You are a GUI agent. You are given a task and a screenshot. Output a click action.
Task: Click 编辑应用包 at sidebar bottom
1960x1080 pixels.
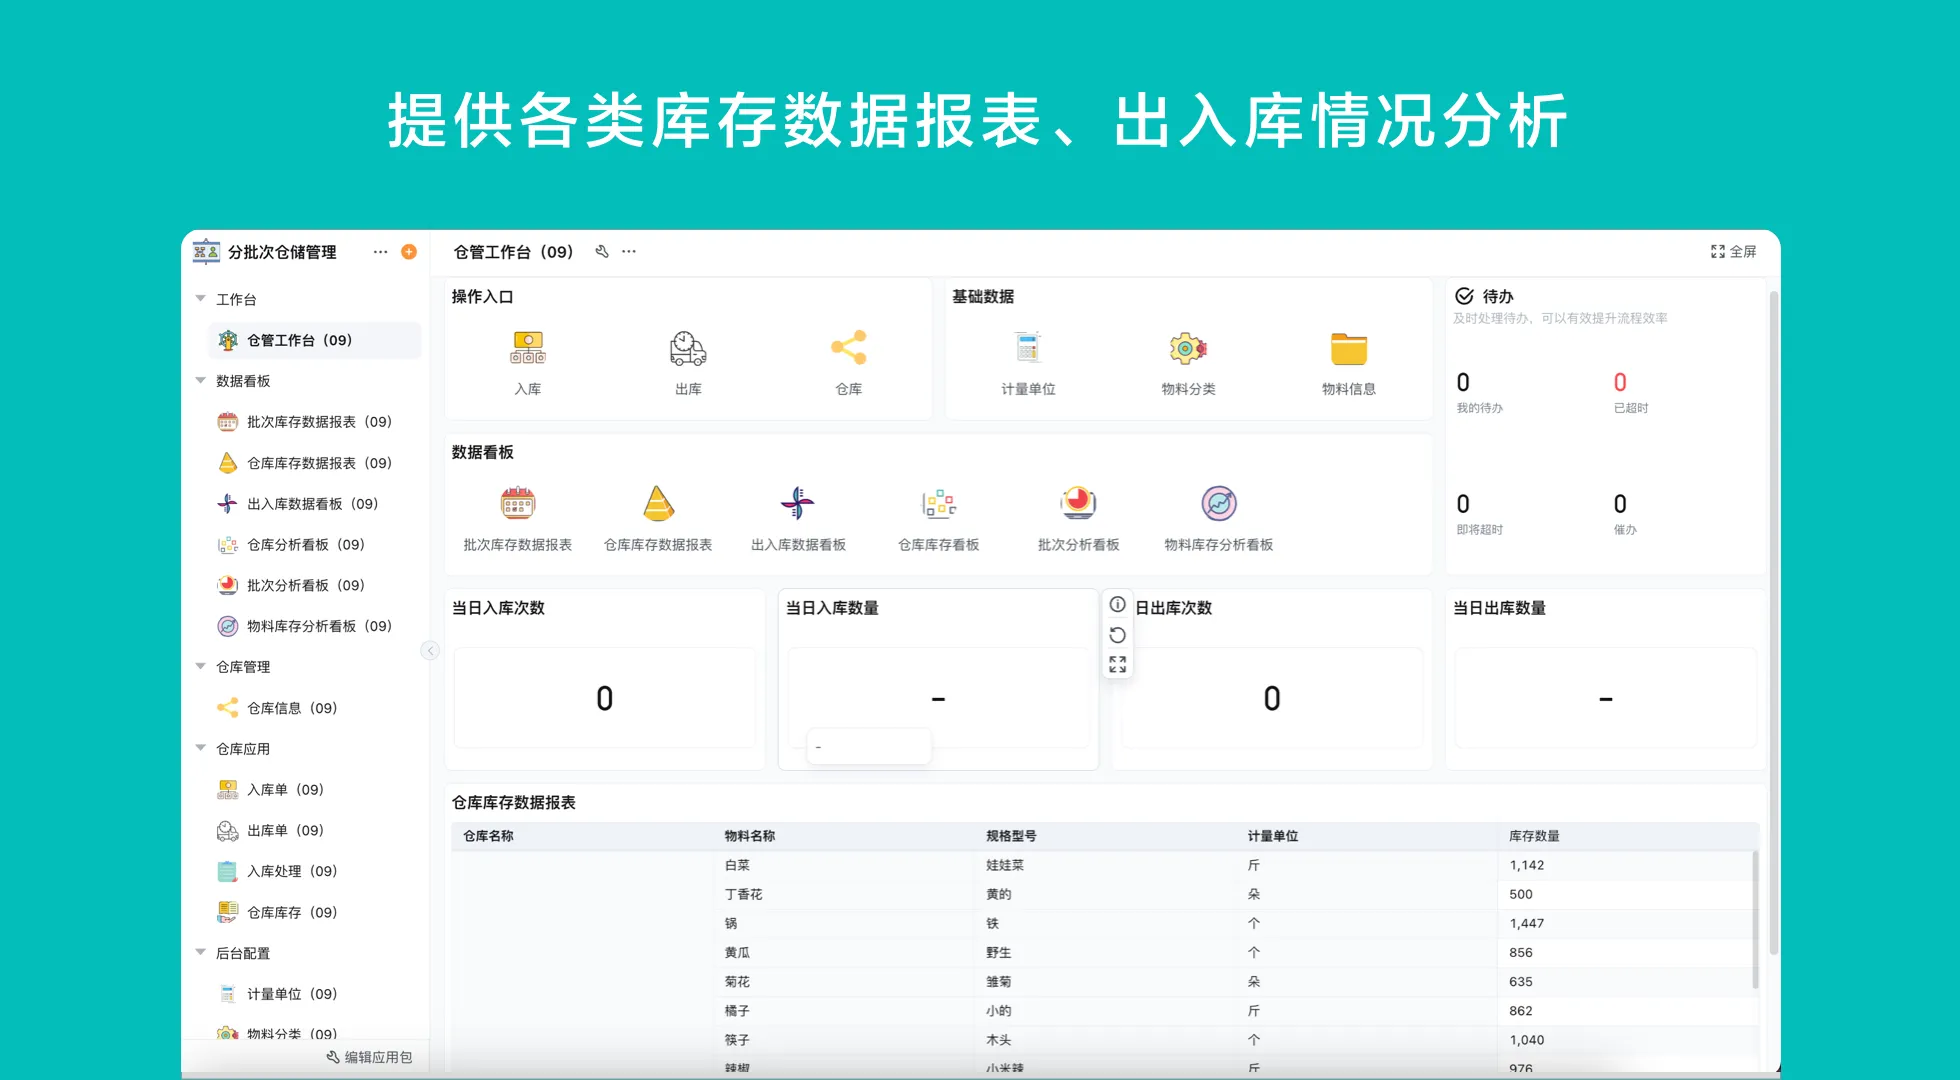pos(369,1057)
